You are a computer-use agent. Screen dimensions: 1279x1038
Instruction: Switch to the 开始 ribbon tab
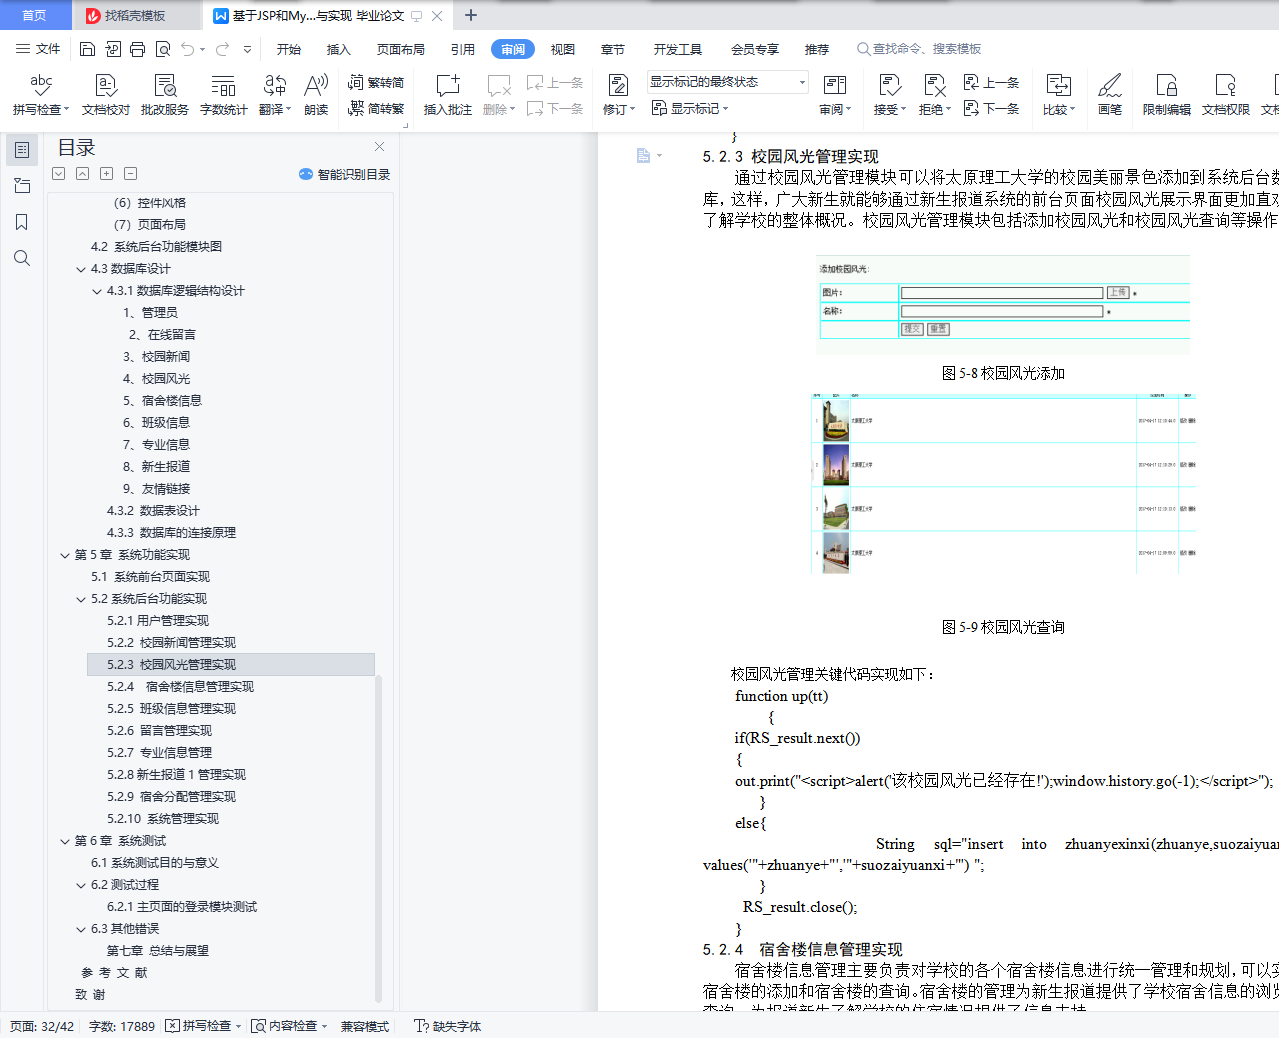289,49
